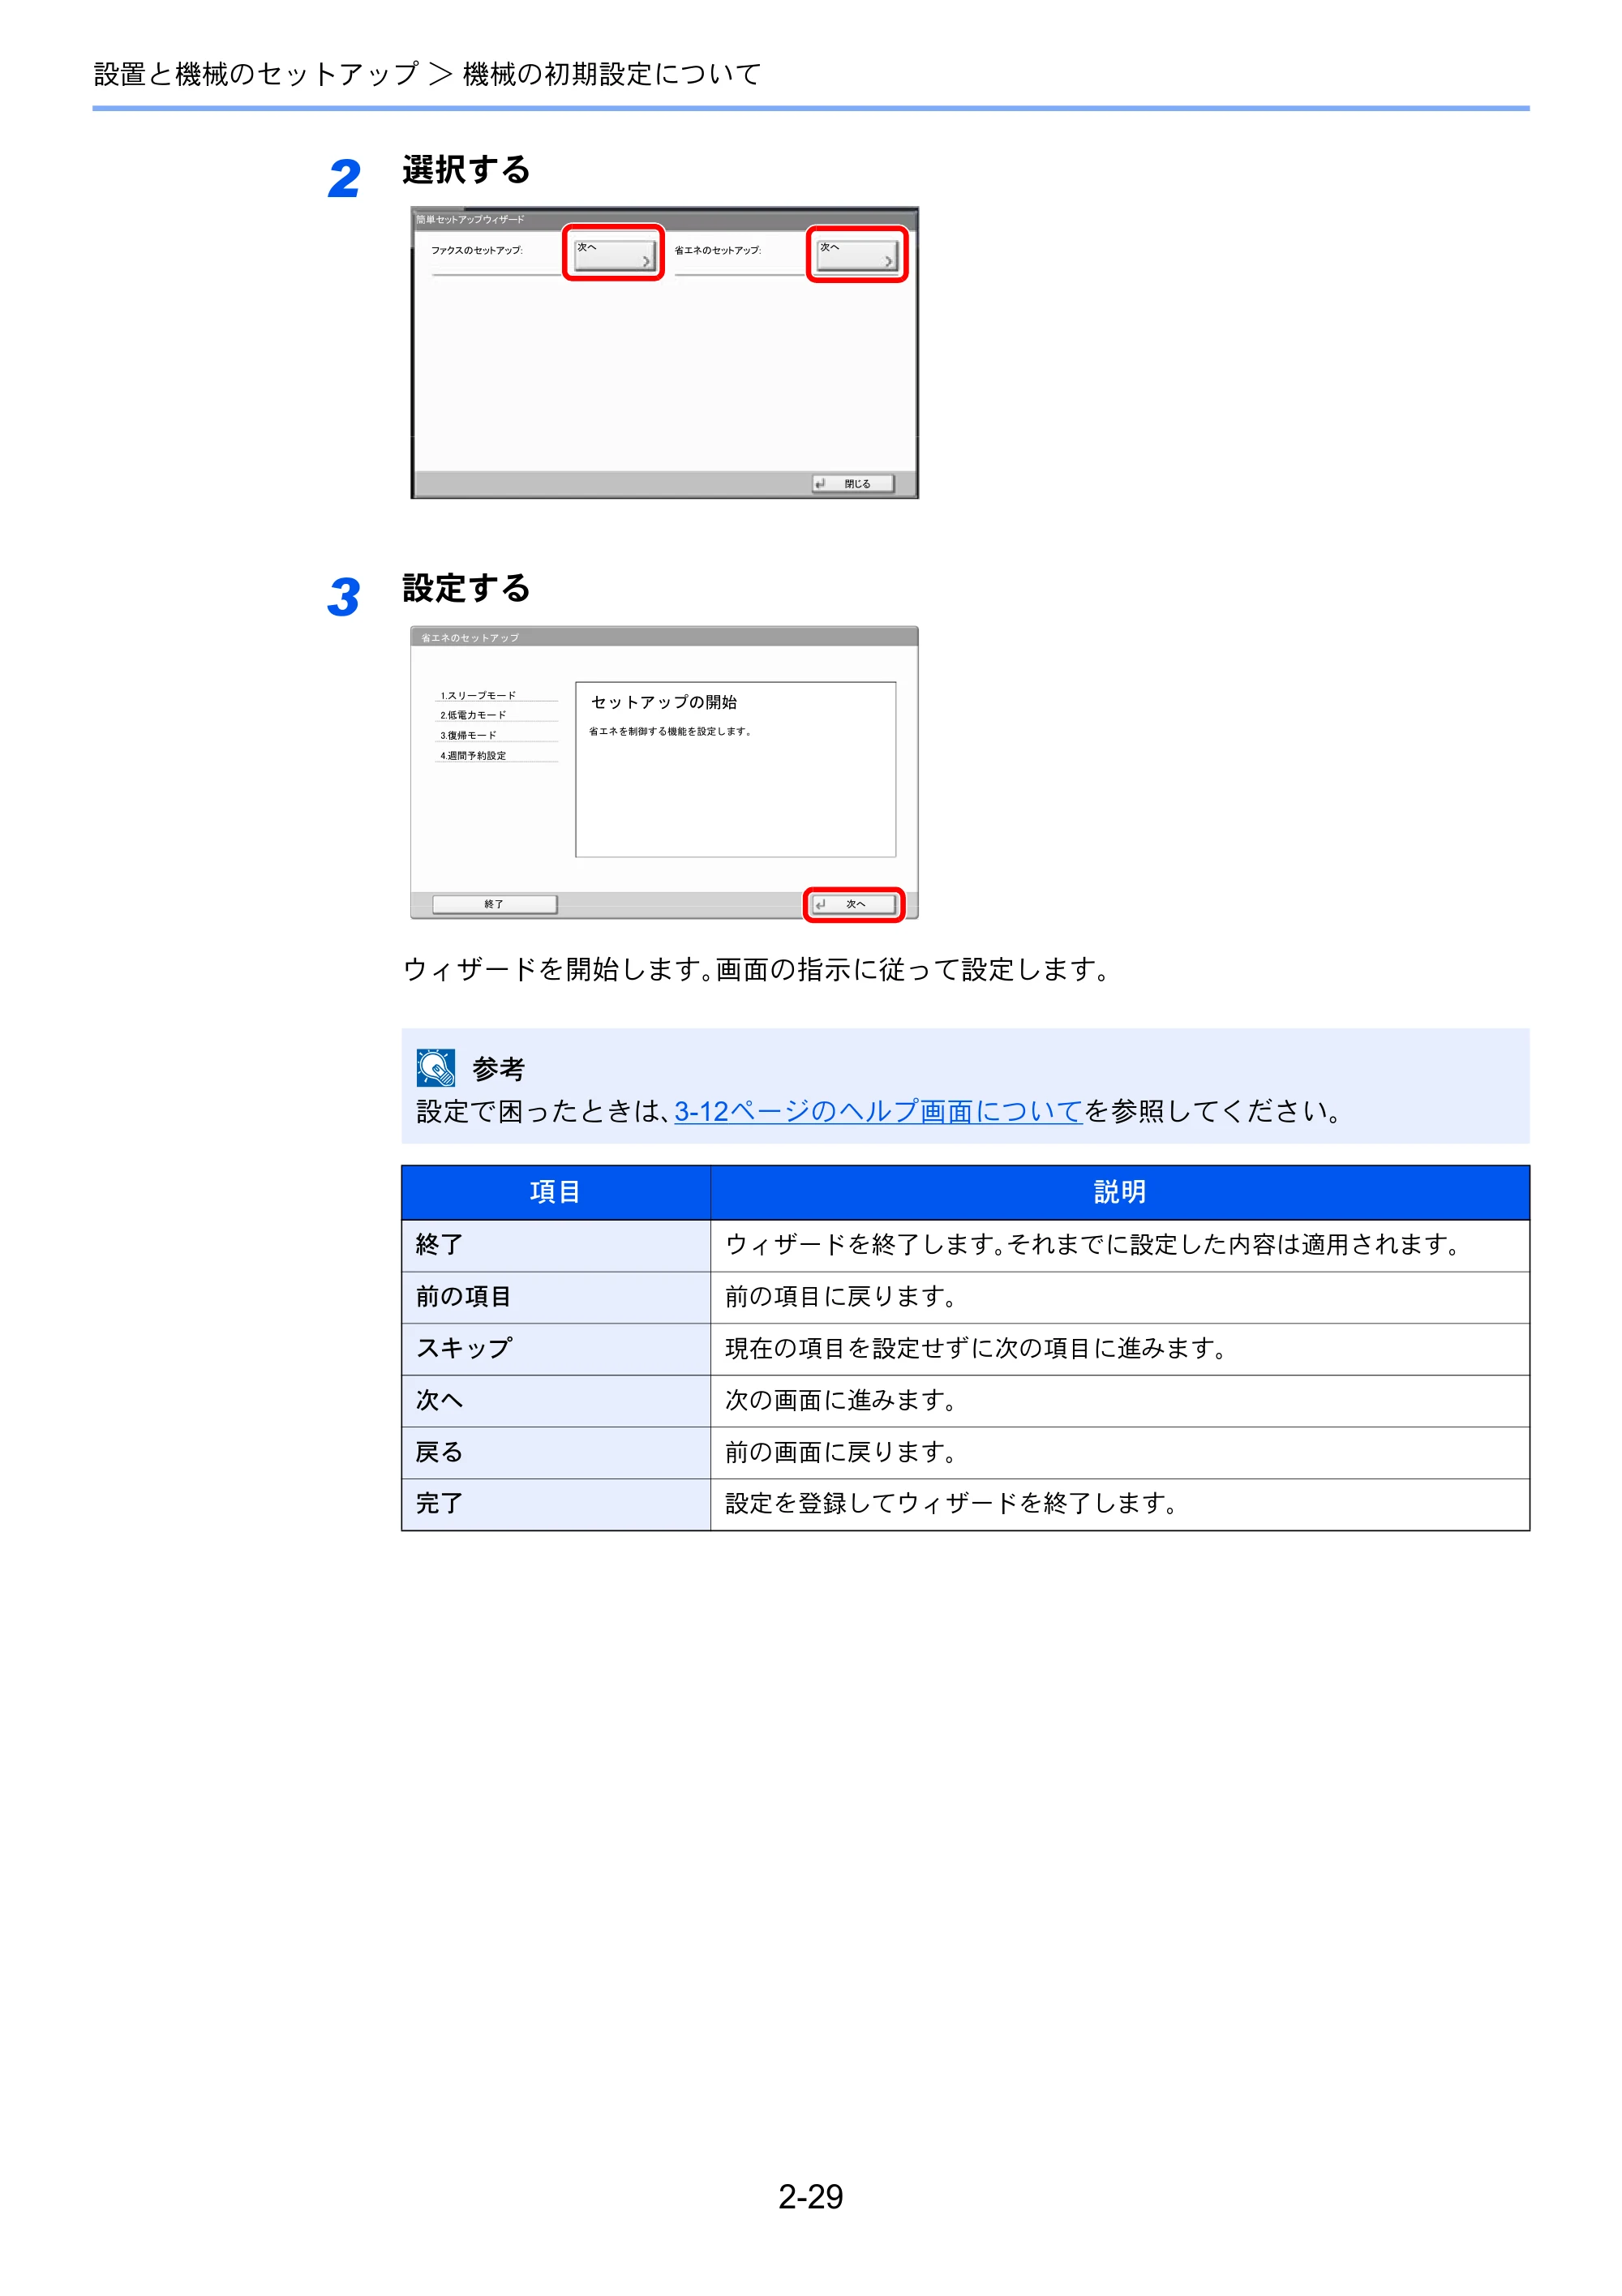Viewport: 1622px width, 2296px height.
Task: Click the 設定する step heading
Action: (466, 588)
